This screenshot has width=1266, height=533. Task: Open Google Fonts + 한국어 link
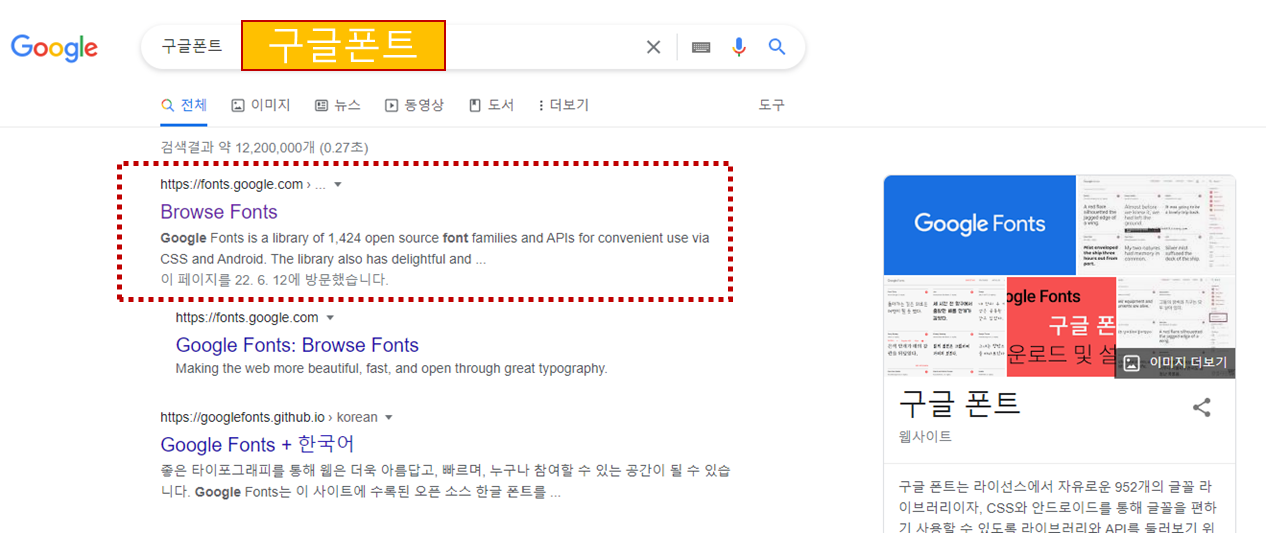point(257,444)
